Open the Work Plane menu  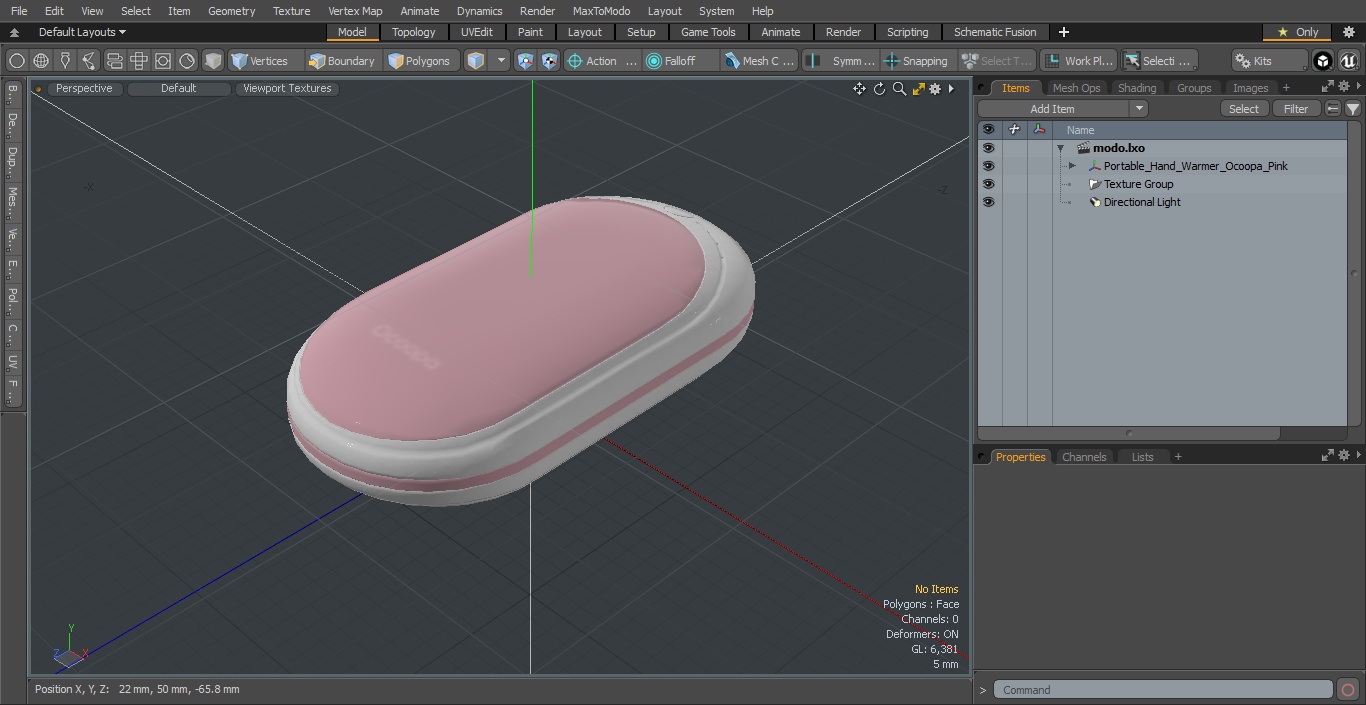1078,61
